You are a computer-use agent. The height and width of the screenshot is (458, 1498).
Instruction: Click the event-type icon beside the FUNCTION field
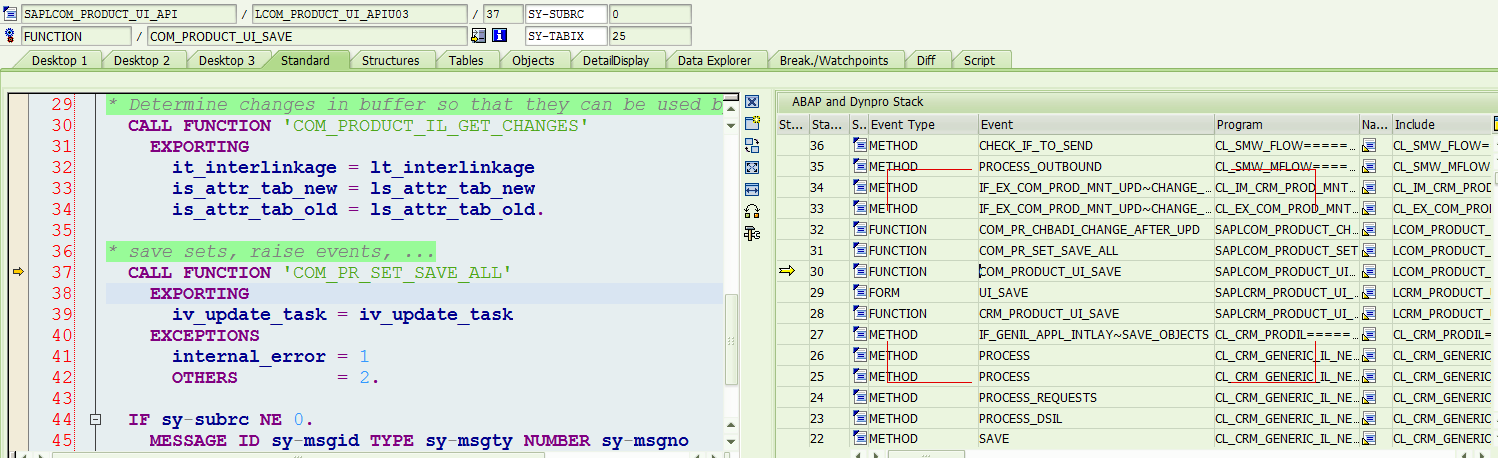click(10, 37)
